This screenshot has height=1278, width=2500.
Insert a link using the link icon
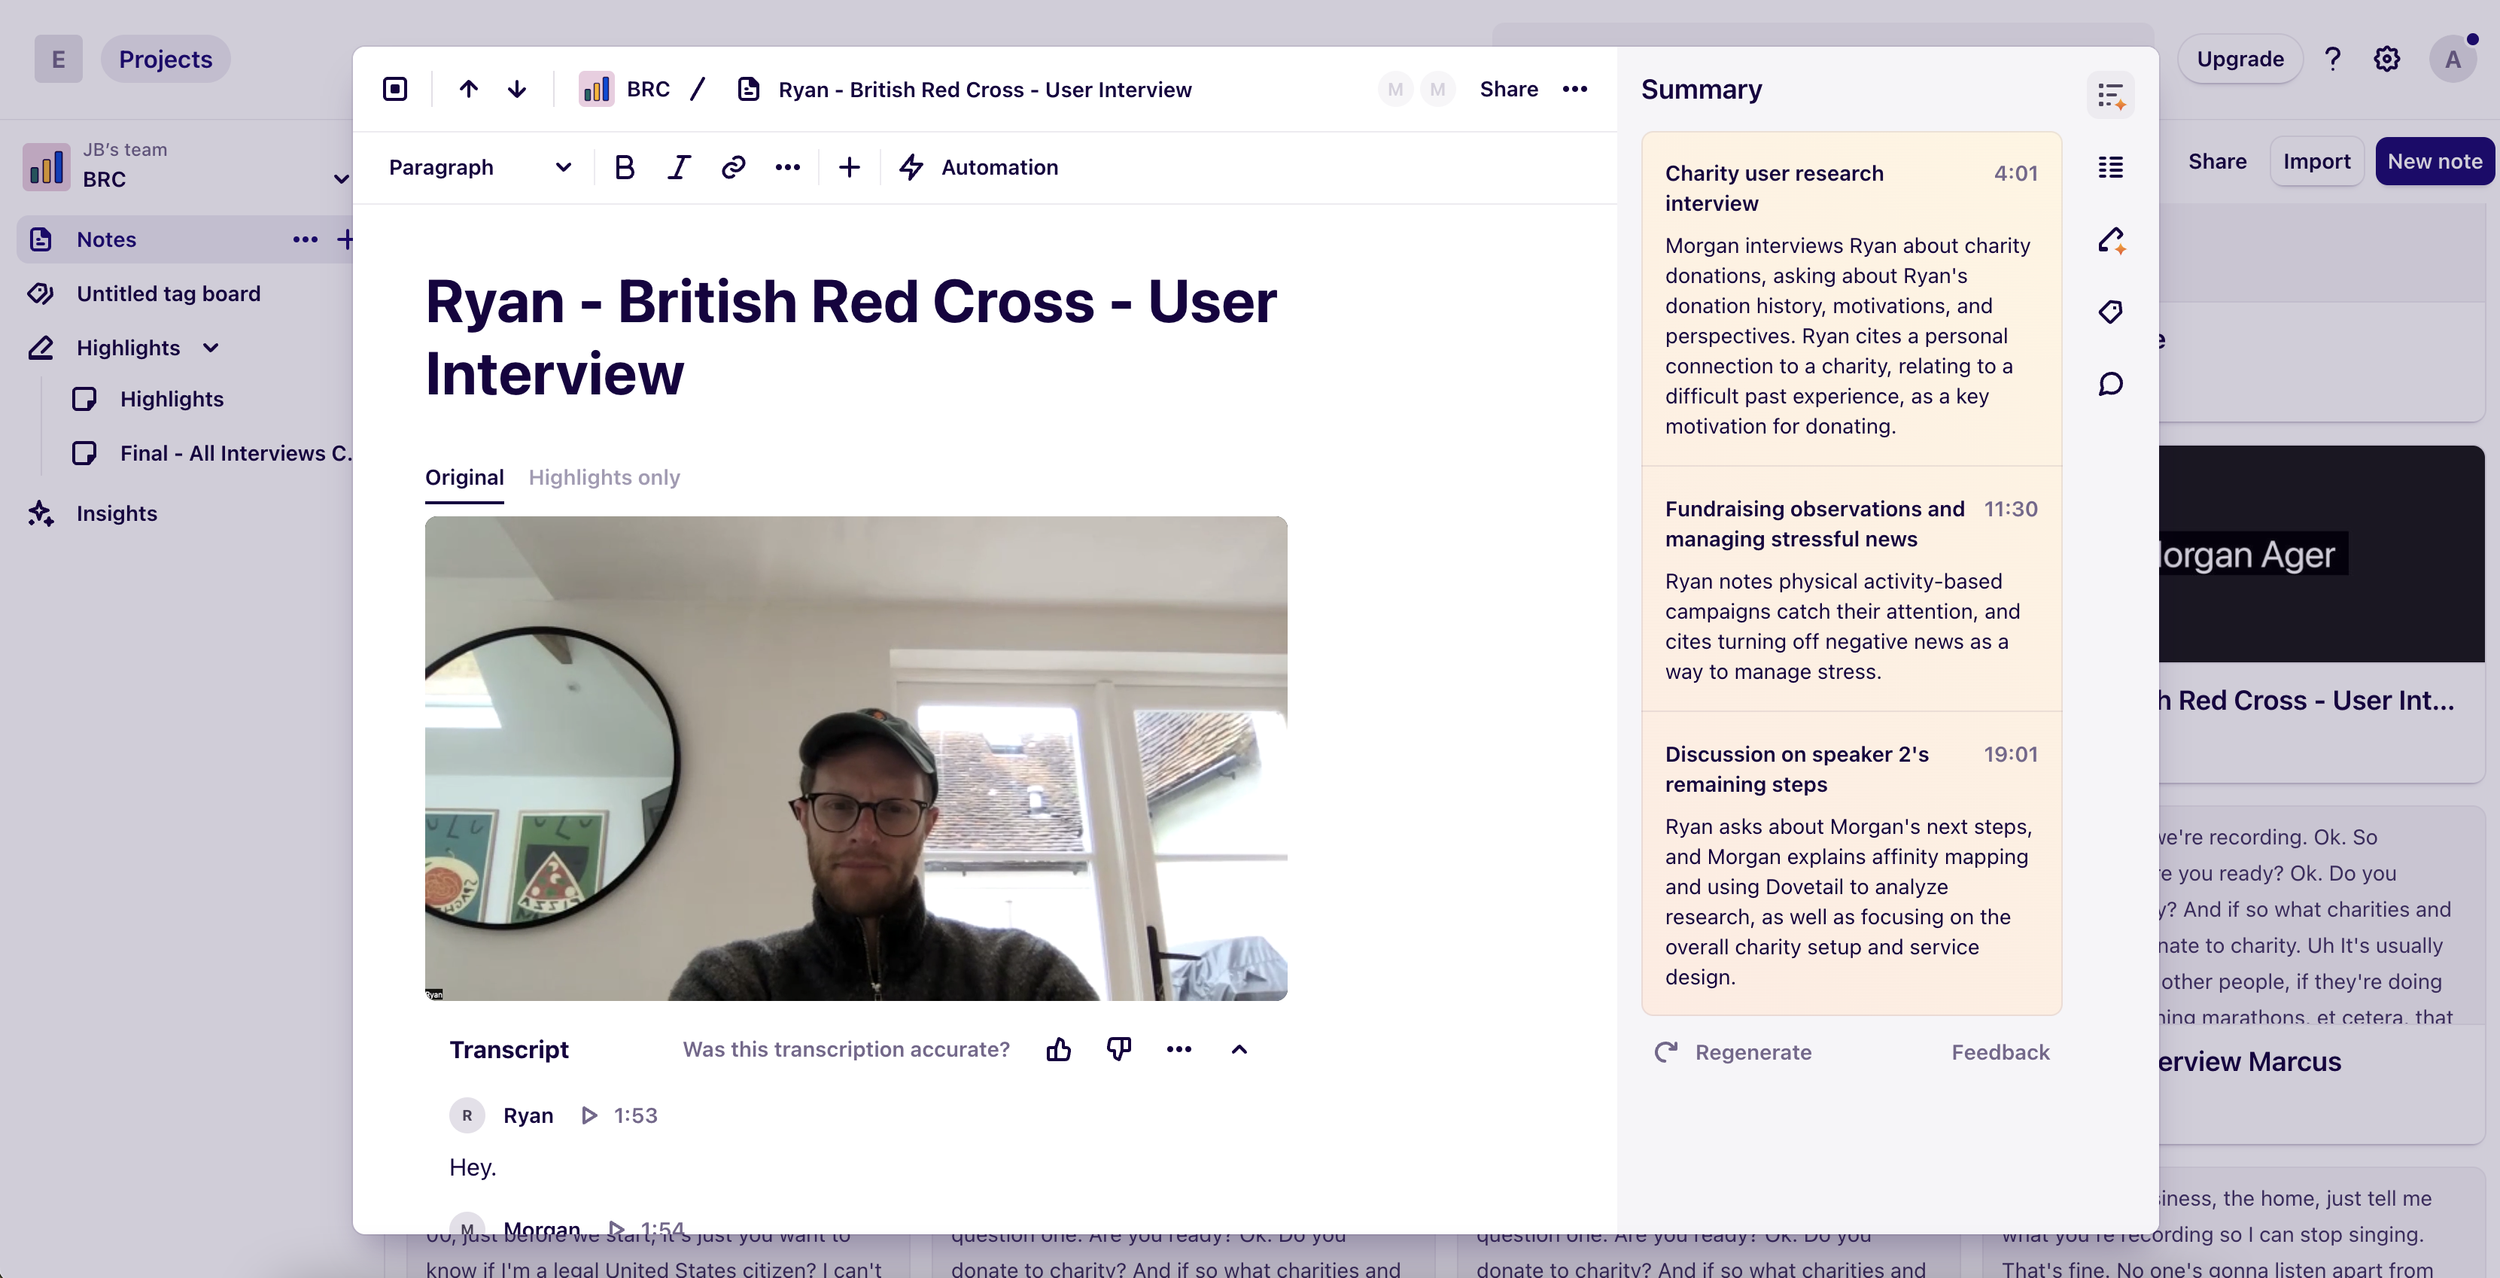(x=733, y=167)
